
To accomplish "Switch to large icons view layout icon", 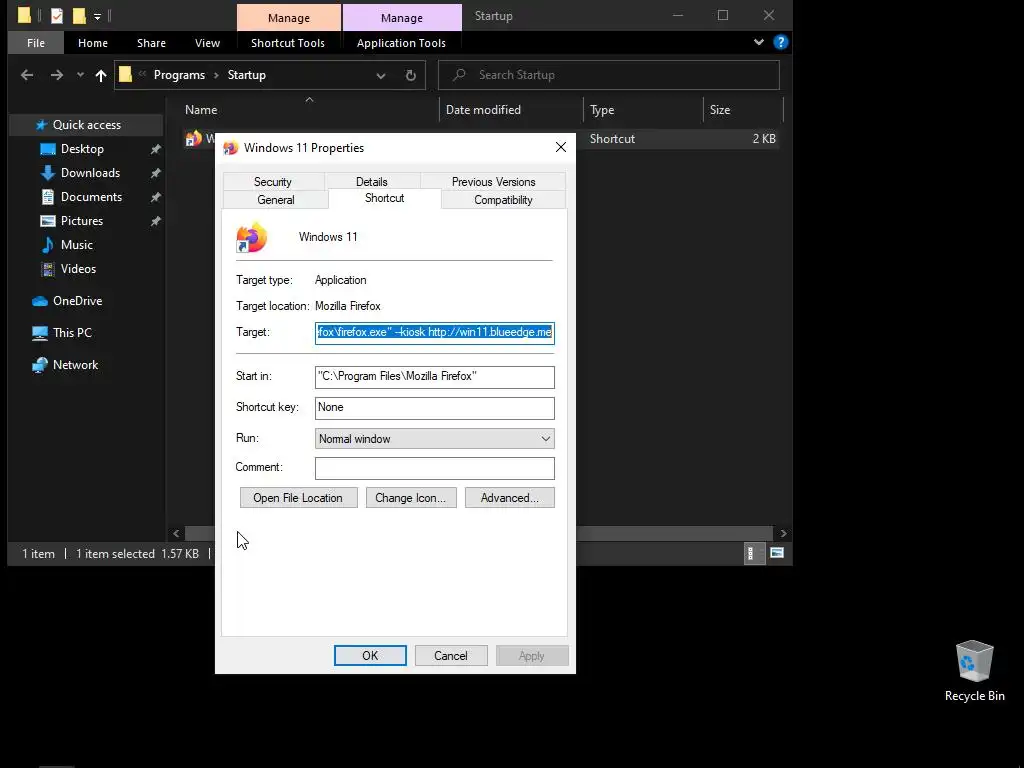I will point(776,554).
